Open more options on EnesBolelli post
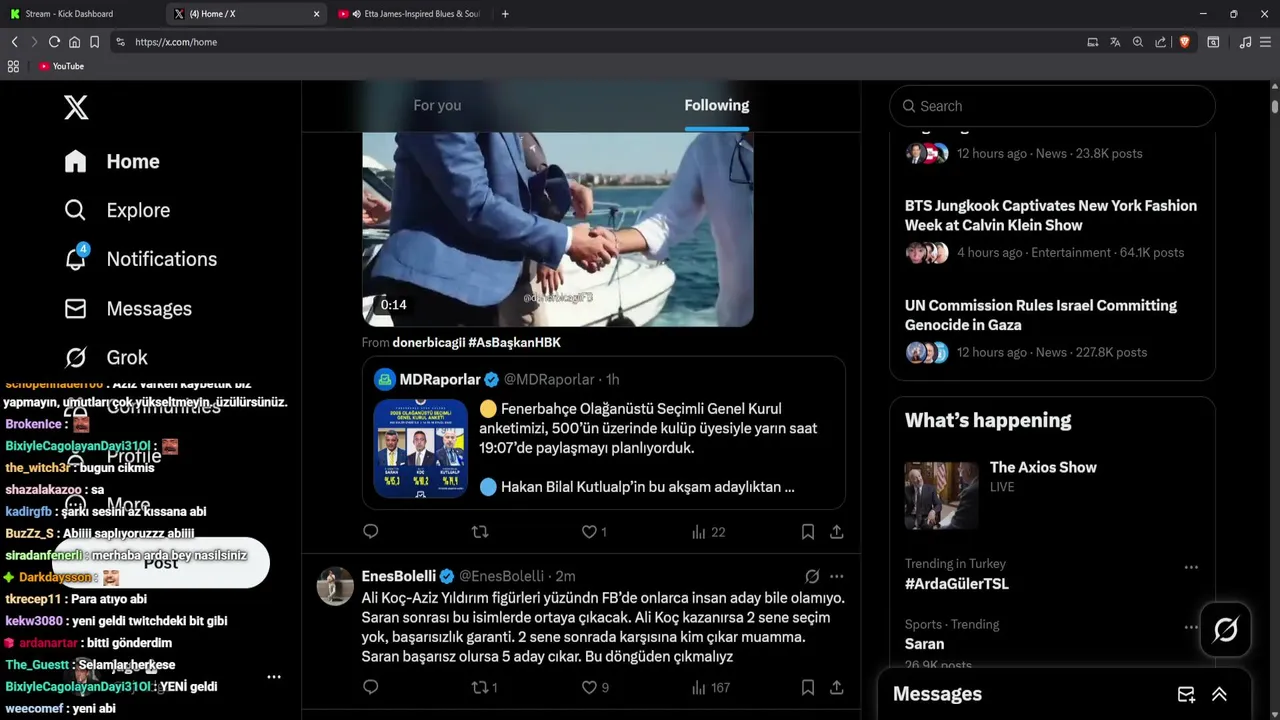 click(837, 576)
